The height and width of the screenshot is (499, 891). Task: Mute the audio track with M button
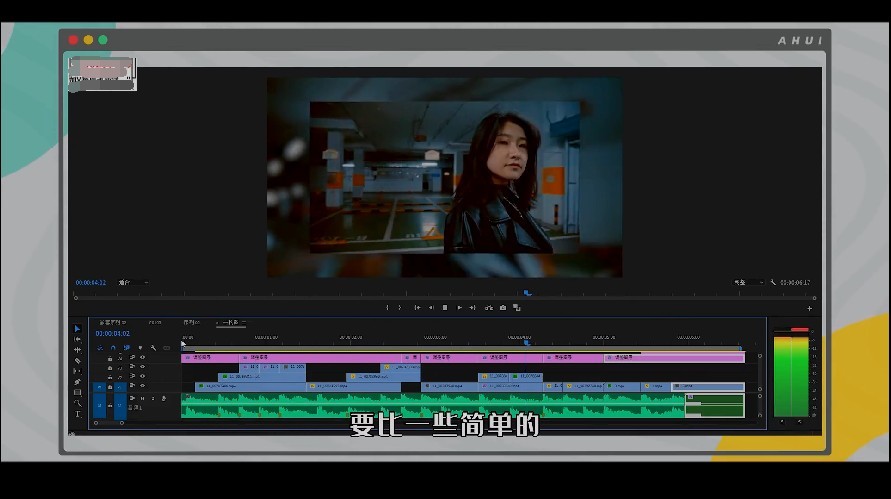tap(142, 398)
